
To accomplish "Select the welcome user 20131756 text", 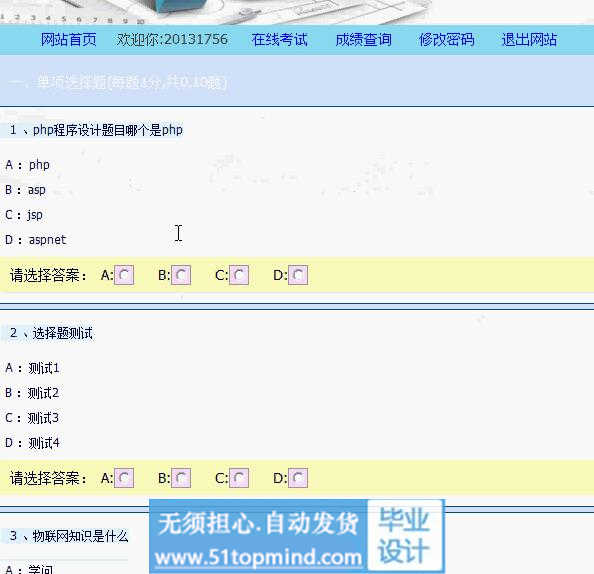I will 172,39.
